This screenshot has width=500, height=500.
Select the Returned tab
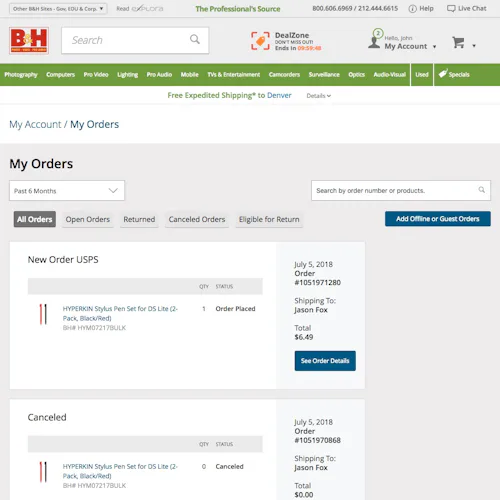click(x=139, y=219)
